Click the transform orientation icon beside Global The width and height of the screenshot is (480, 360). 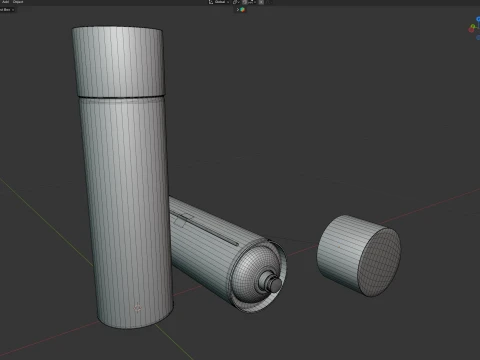pyautogui.click(x=211, y=2)
